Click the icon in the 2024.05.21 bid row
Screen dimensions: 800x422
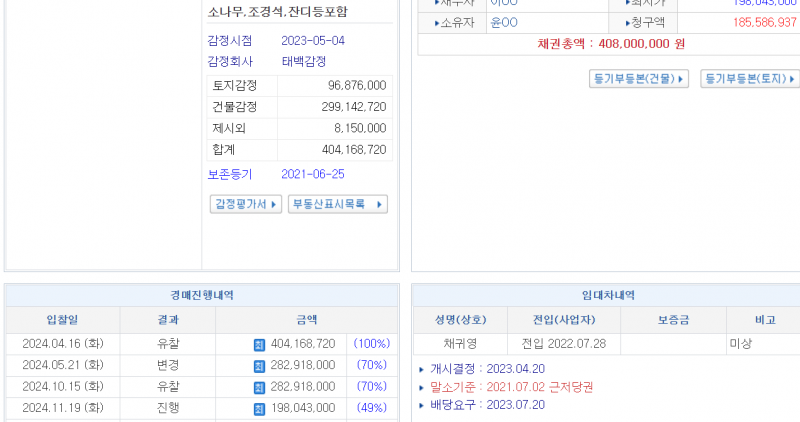coord(259,366)
